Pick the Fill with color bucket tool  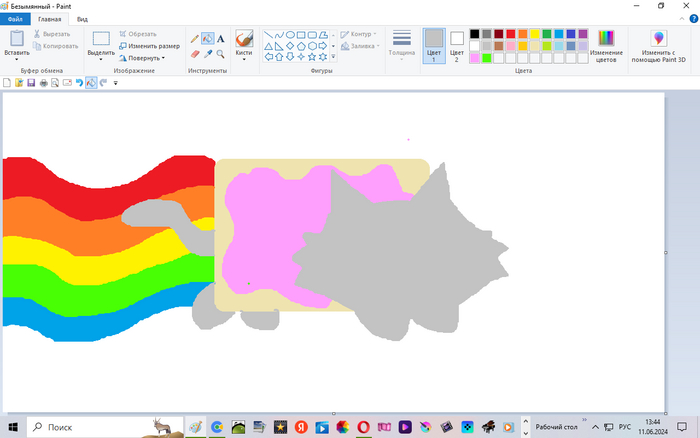pyautogui.click(x=207, y=38)
